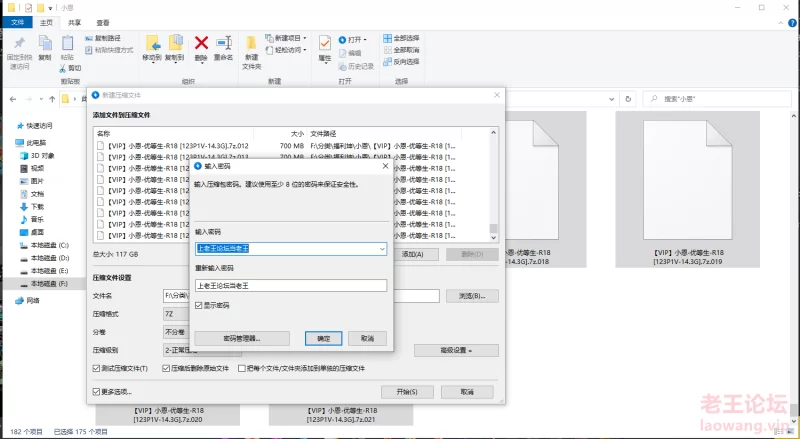The width and height of the screenshot is (800, 439).
Task: Click the Select none ribbon icon
Action: tap(388, 50)
